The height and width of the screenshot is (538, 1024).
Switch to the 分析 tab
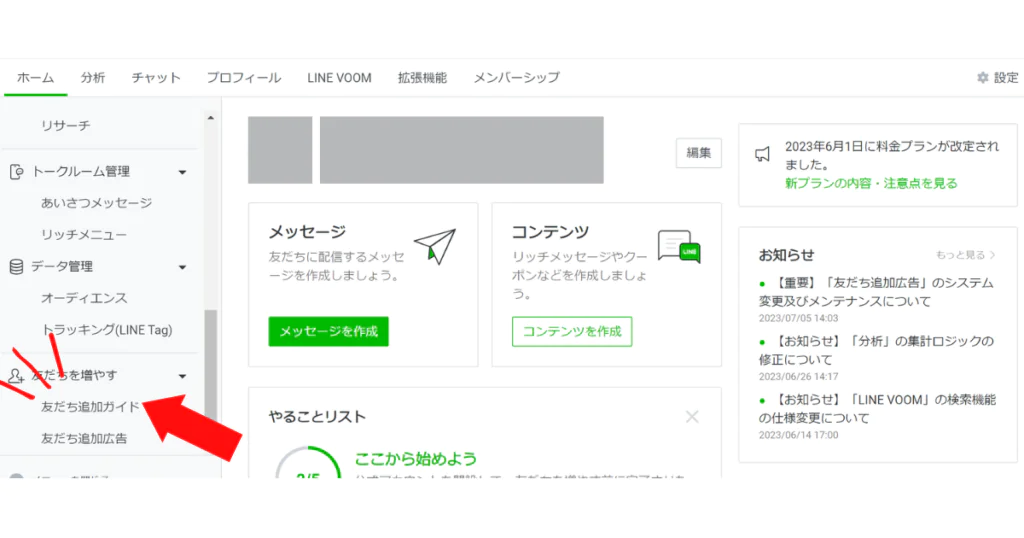(x=93, y=78)
